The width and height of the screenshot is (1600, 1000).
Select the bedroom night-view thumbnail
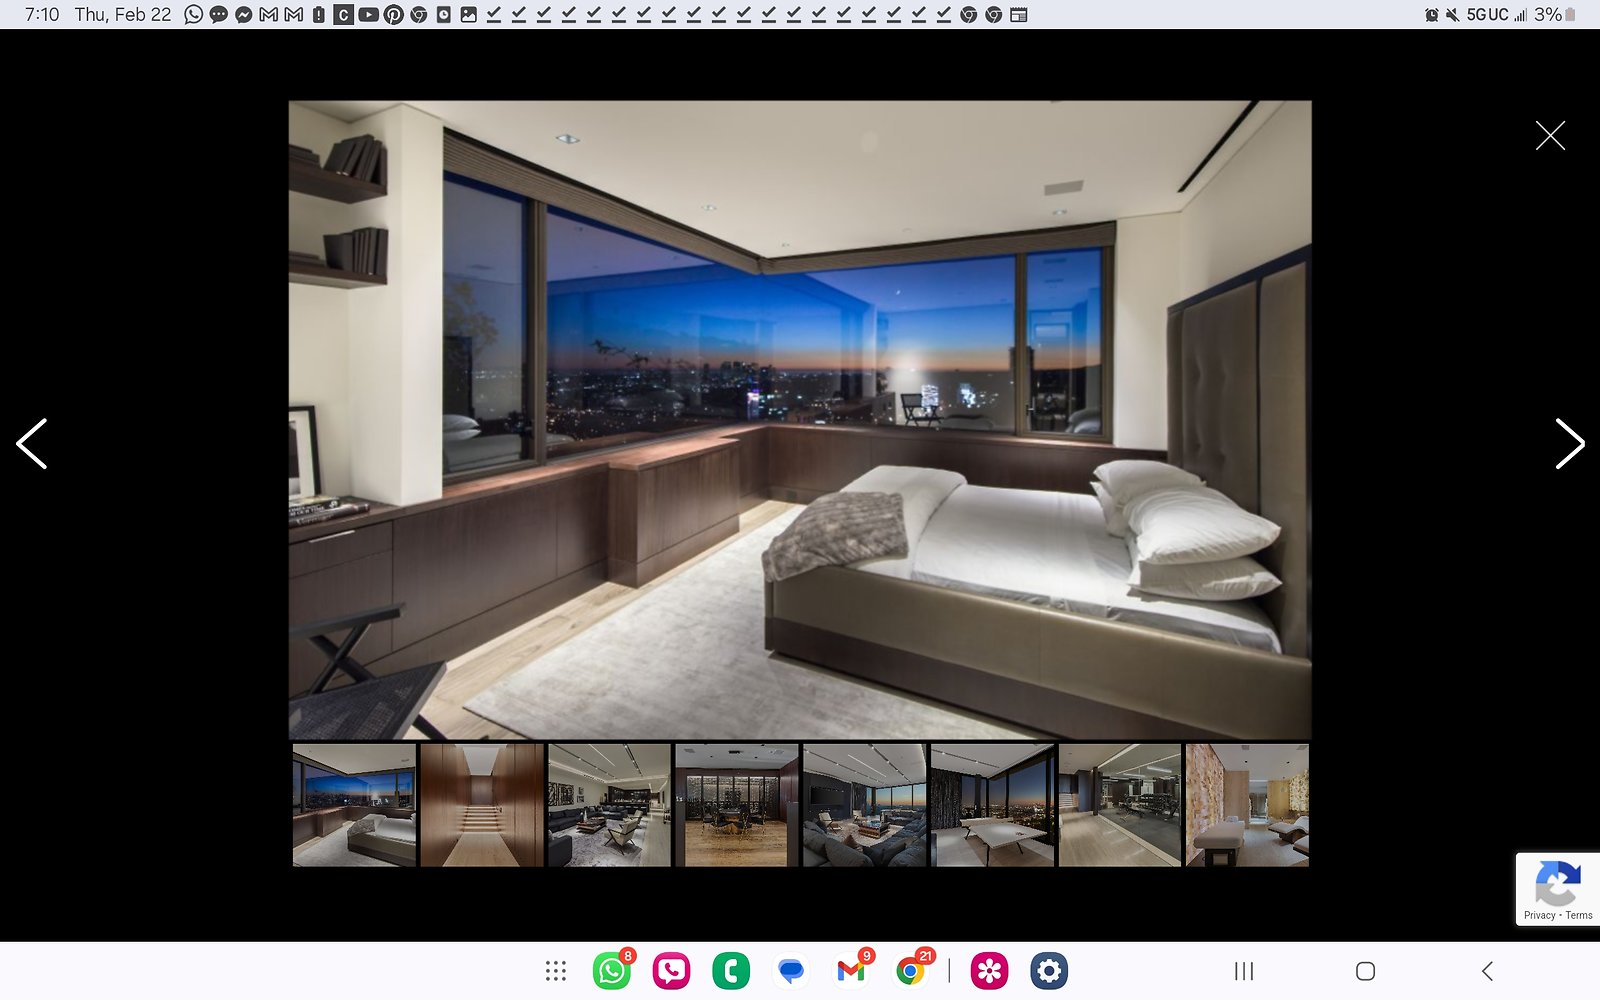[x=354, y=805]
